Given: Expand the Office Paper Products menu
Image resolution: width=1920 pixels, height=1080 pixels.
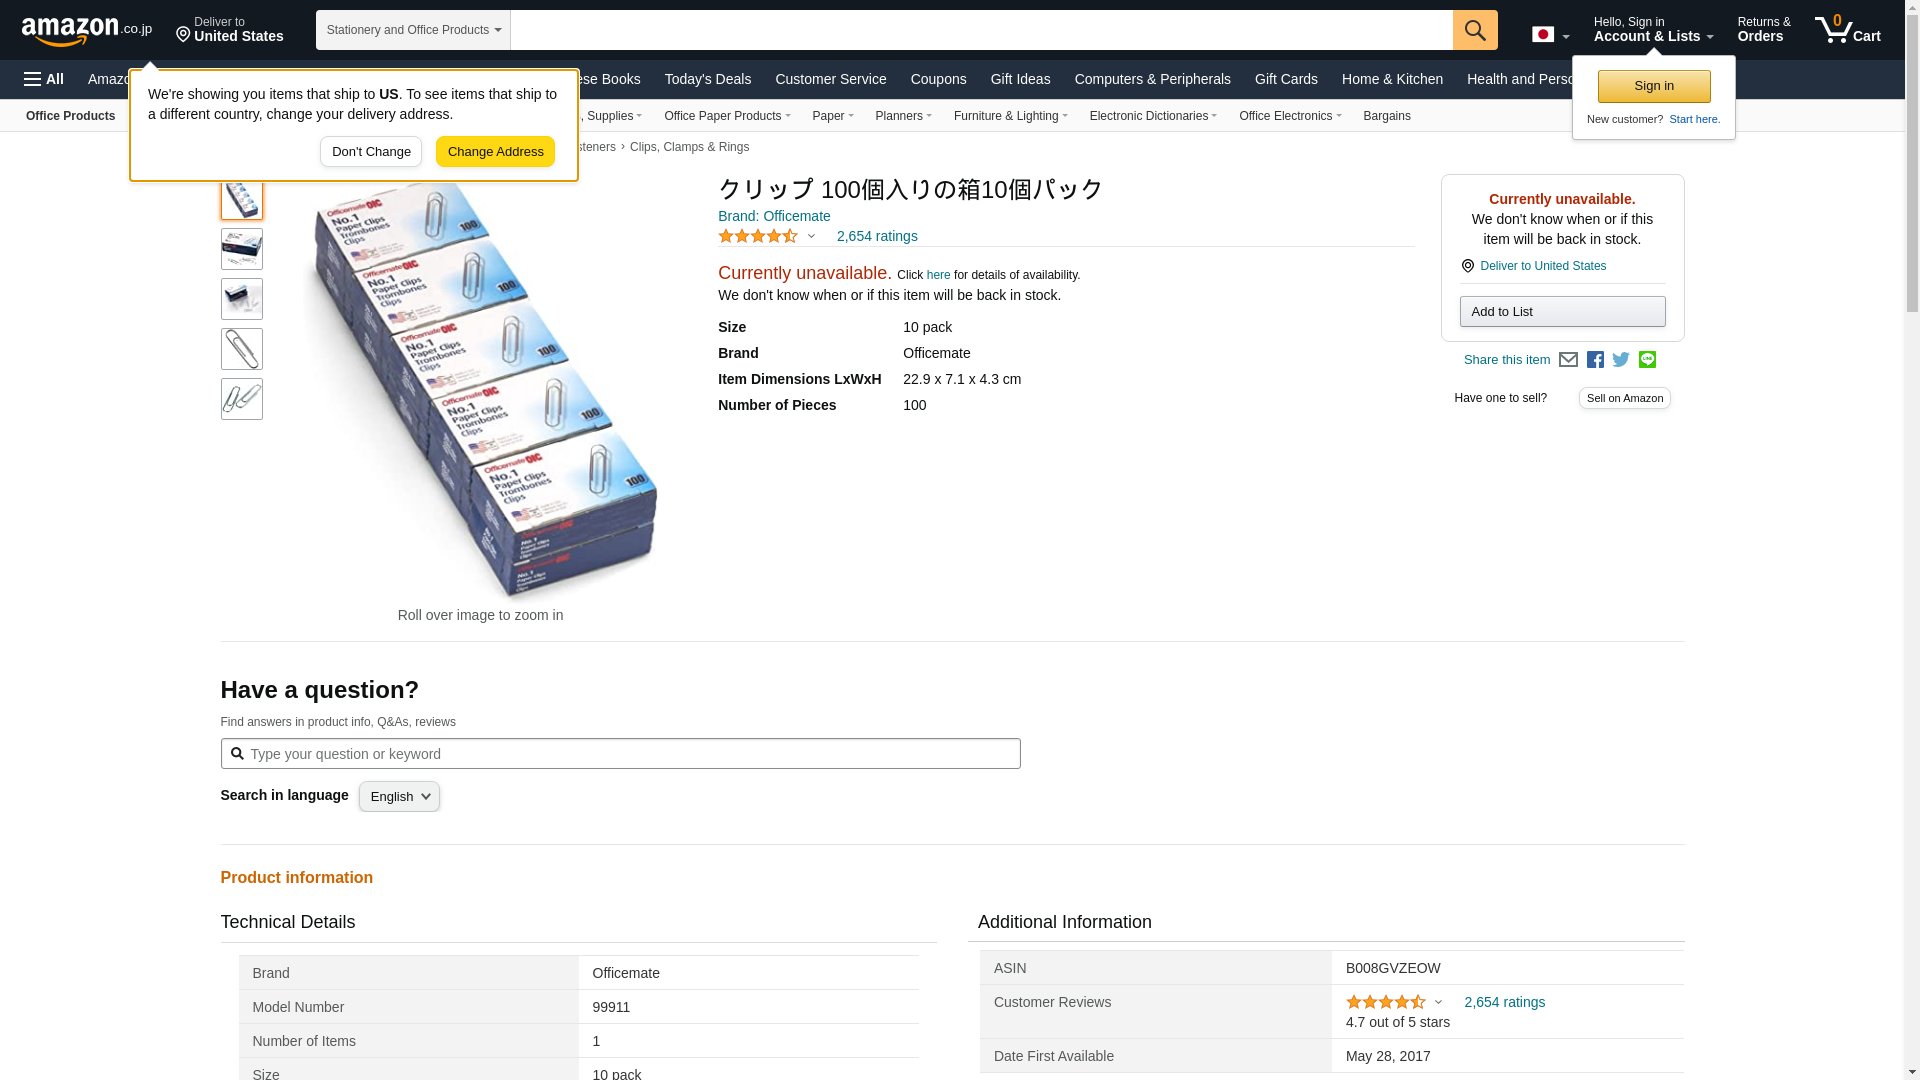Looking at the screenshot, I should pyautogui.click(x=726, y=116).
